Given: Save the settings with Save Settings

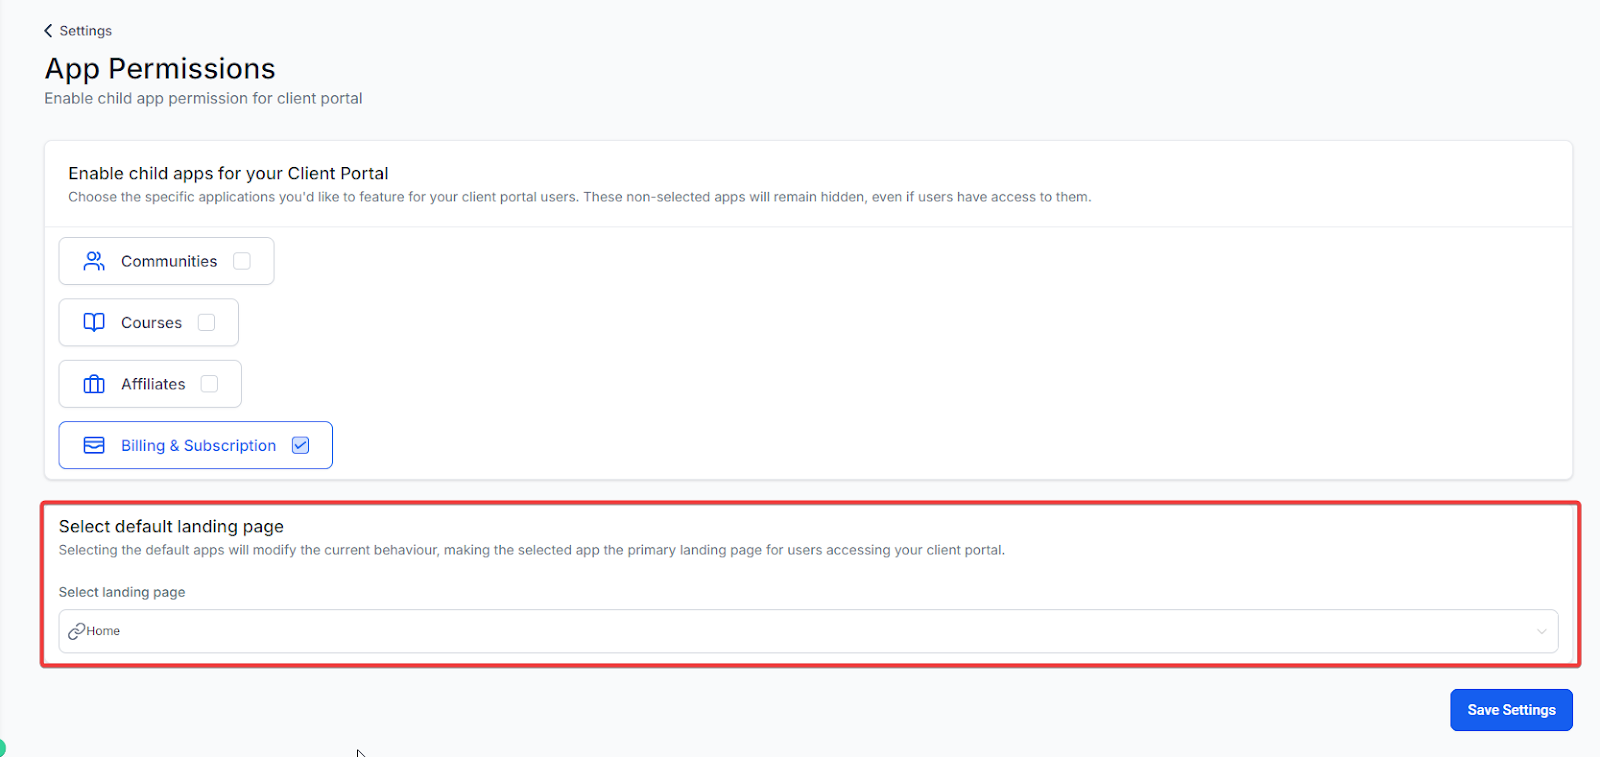Looking at the screenshot, I should coord(1511,710).
